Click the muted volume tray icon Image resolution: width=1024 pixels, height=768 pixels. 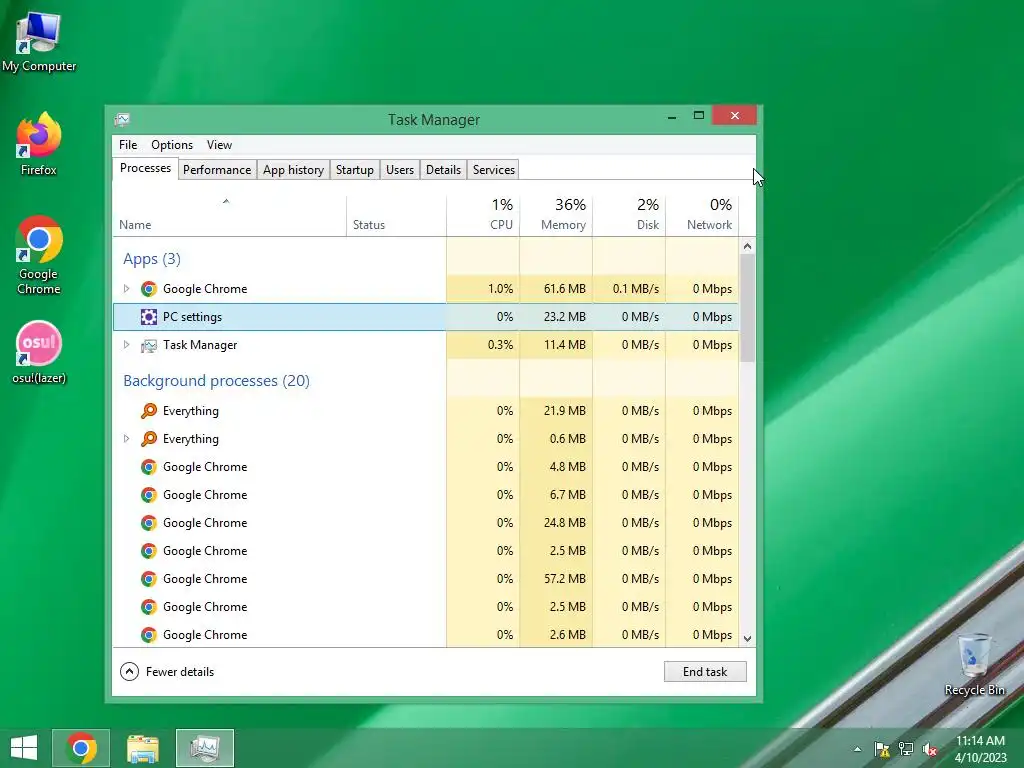click(x=930, y=749)
